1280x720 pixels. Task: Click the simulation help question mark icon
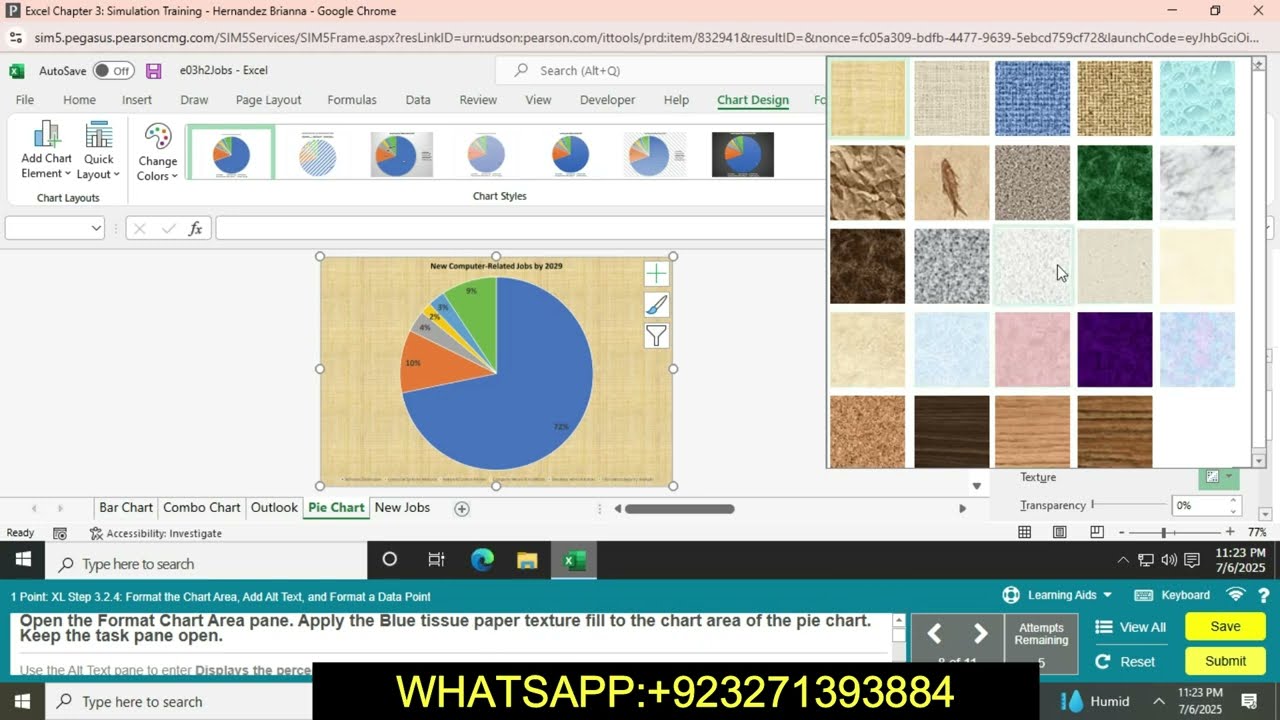pos(1263,595)
